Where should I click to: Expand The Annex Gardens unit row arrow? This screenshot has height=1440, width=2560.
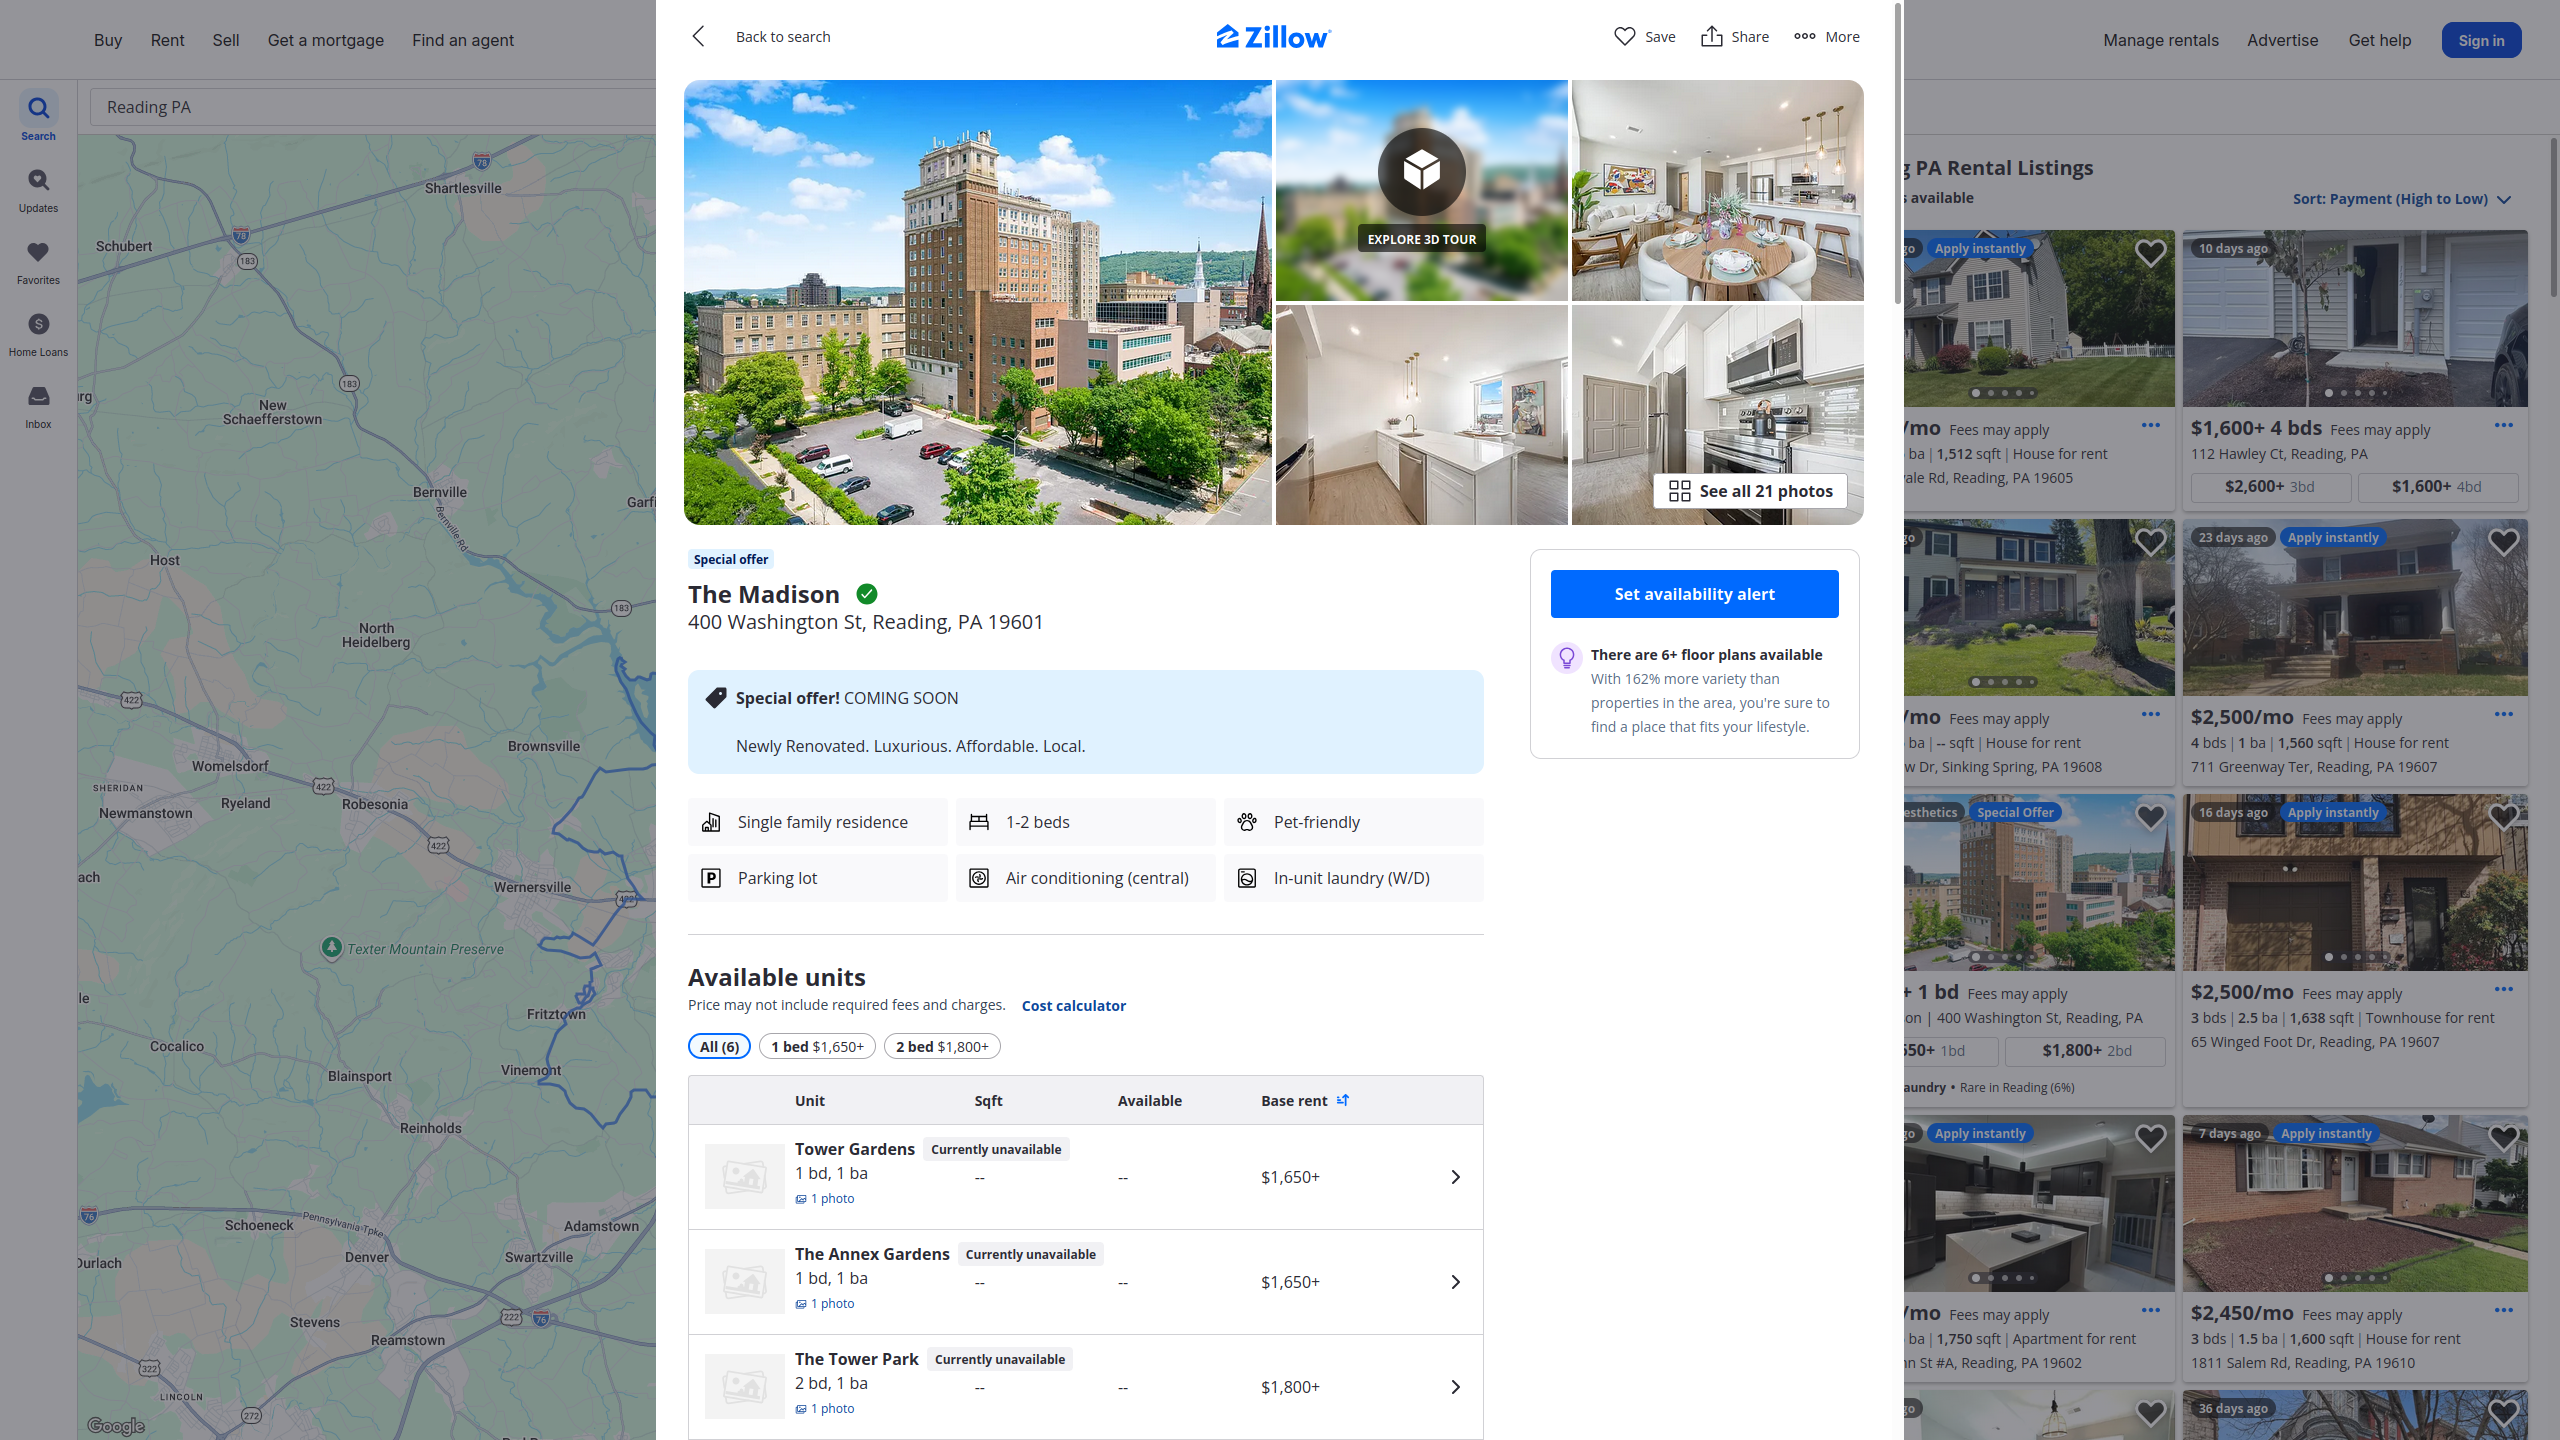(1456, 1282)
